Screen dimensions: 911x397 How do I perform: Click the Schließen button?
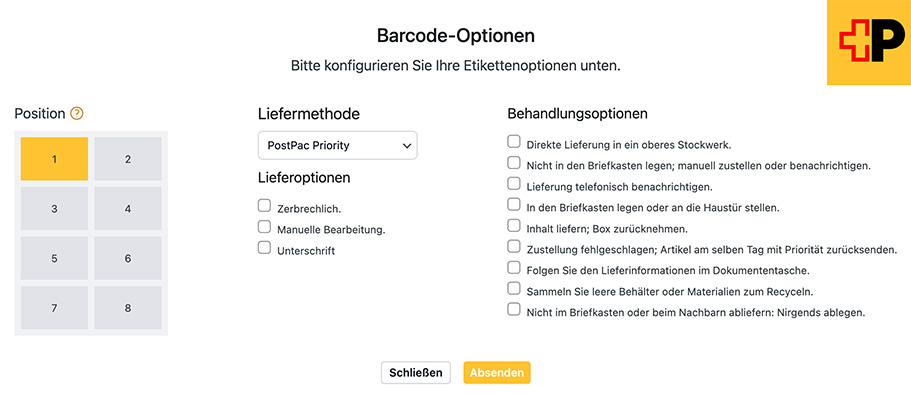pyautogui.click(x=416, y=373)
